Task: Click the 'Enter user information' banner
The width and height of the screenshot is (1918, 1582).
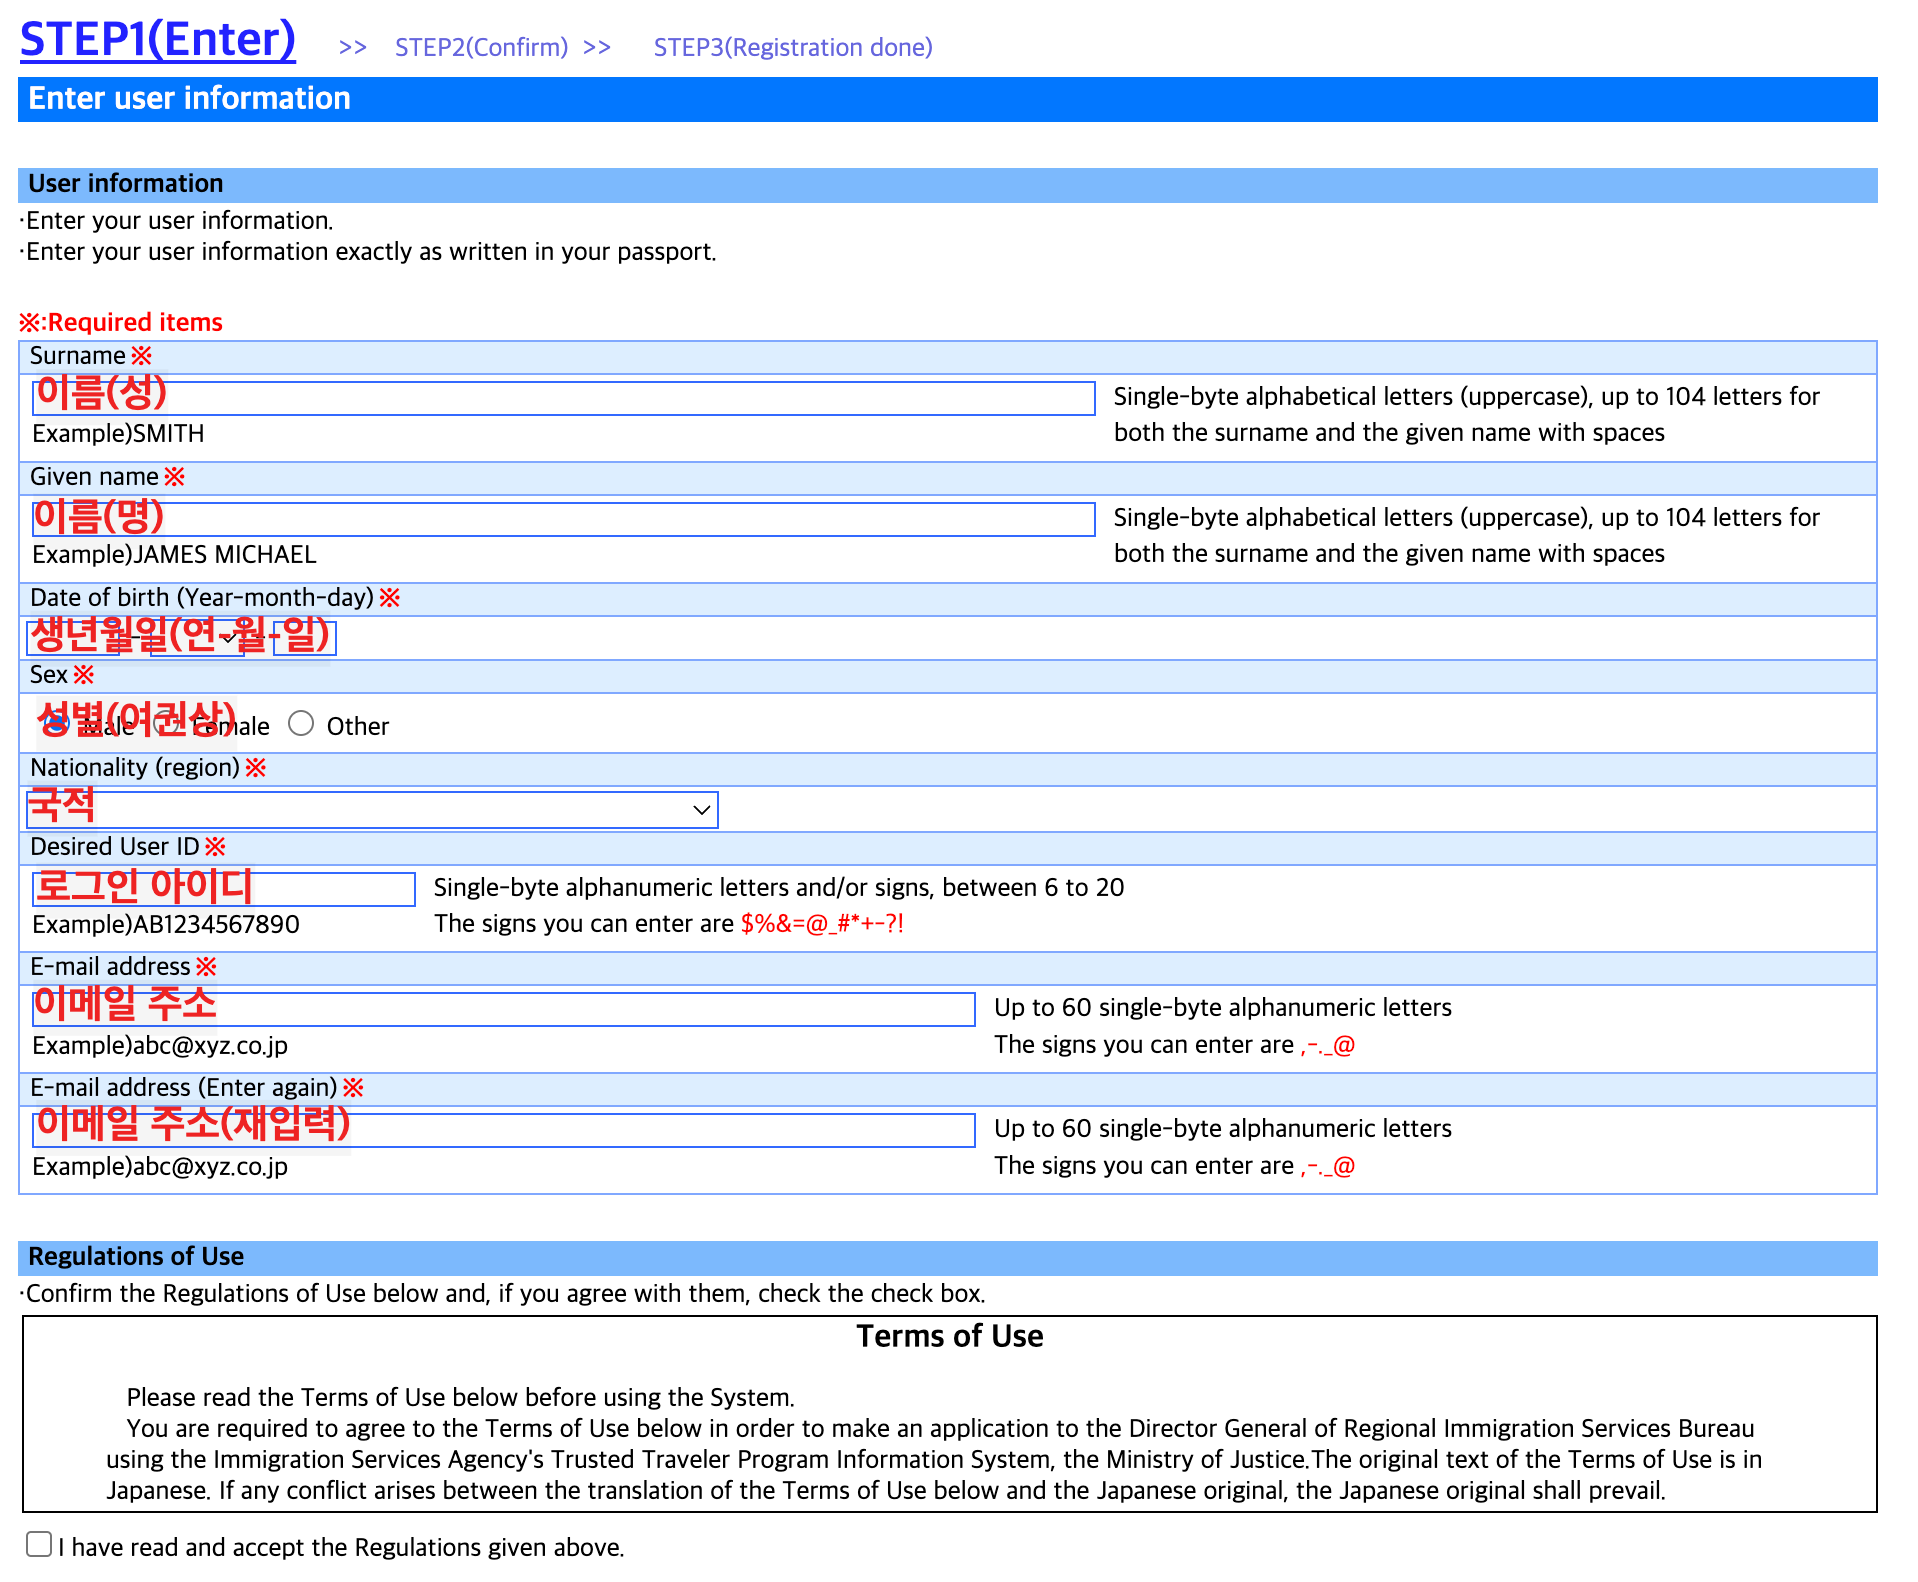Action: [948, 99]
